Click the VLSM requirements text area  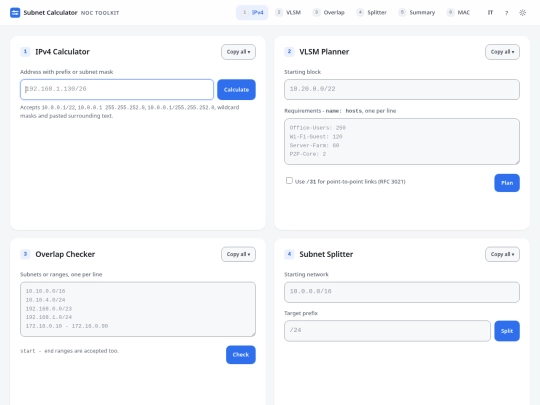coord(402,142)
